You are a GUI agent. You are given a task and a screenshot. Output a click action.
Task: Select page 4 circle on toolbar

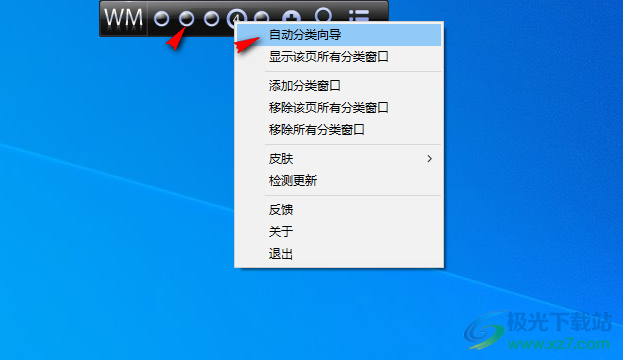[x=236, y=18]
